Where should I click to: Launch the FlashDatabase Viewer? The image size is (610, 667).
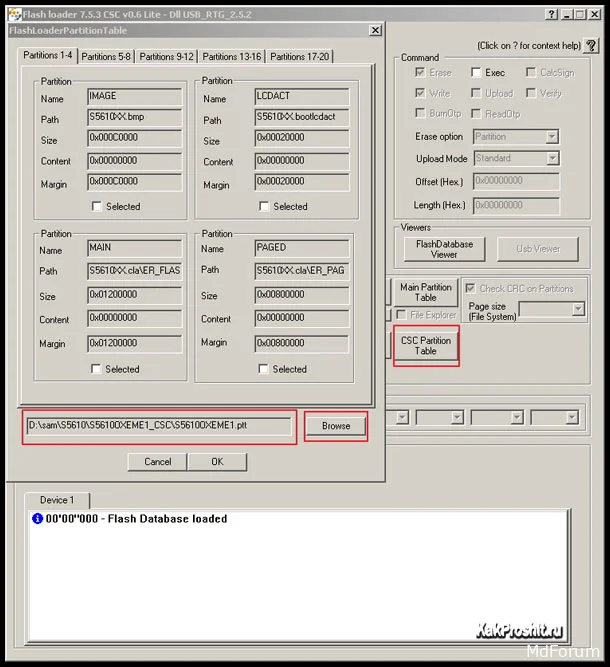(x=444, y=248)
